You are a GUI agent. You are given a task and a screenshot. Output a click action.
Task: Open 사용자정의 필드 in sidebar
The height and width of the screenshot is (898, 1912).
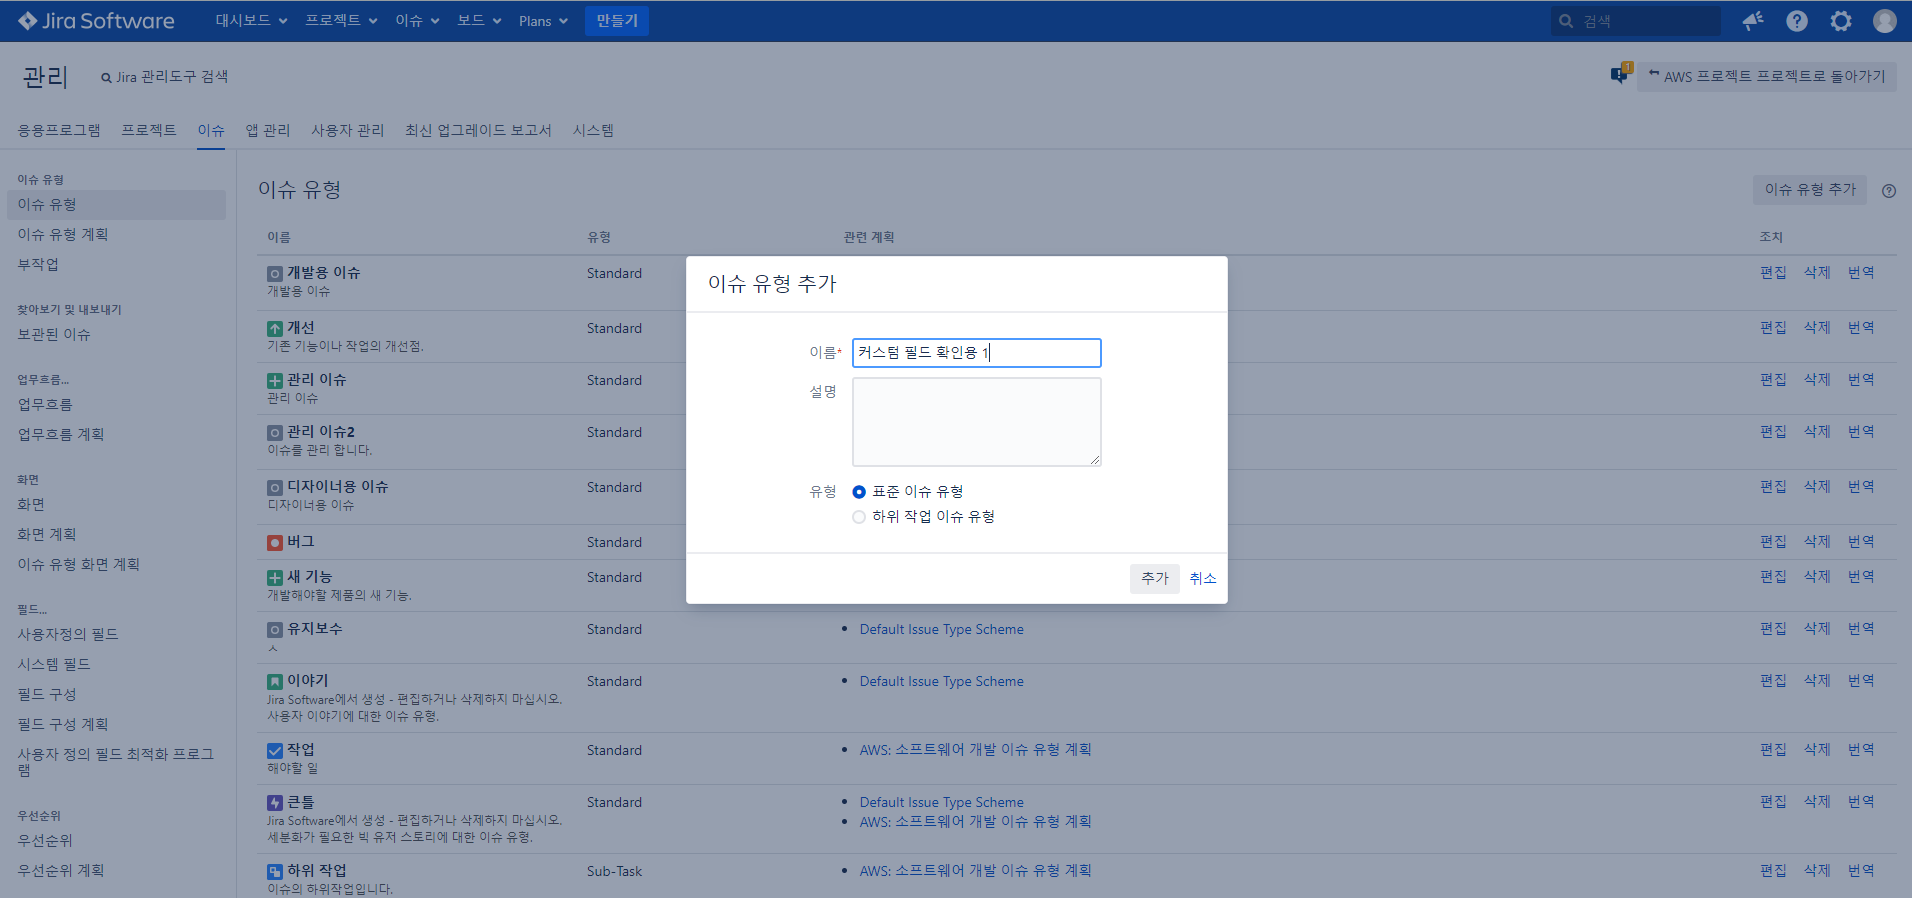pos(68,634)
